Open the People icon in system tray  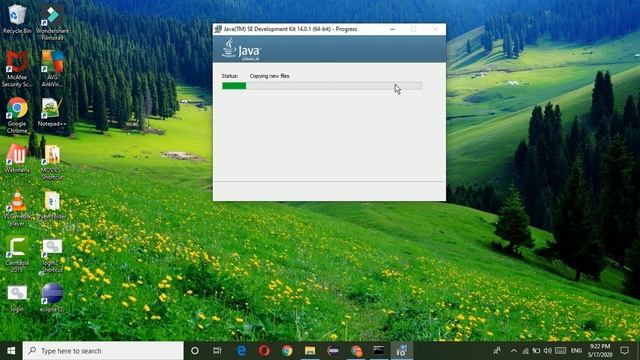[497, 351]
